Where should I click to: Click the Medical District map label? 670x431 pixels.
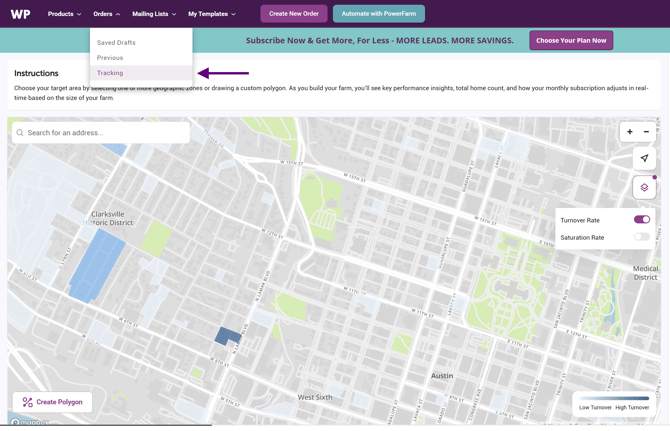coord(645,273)
